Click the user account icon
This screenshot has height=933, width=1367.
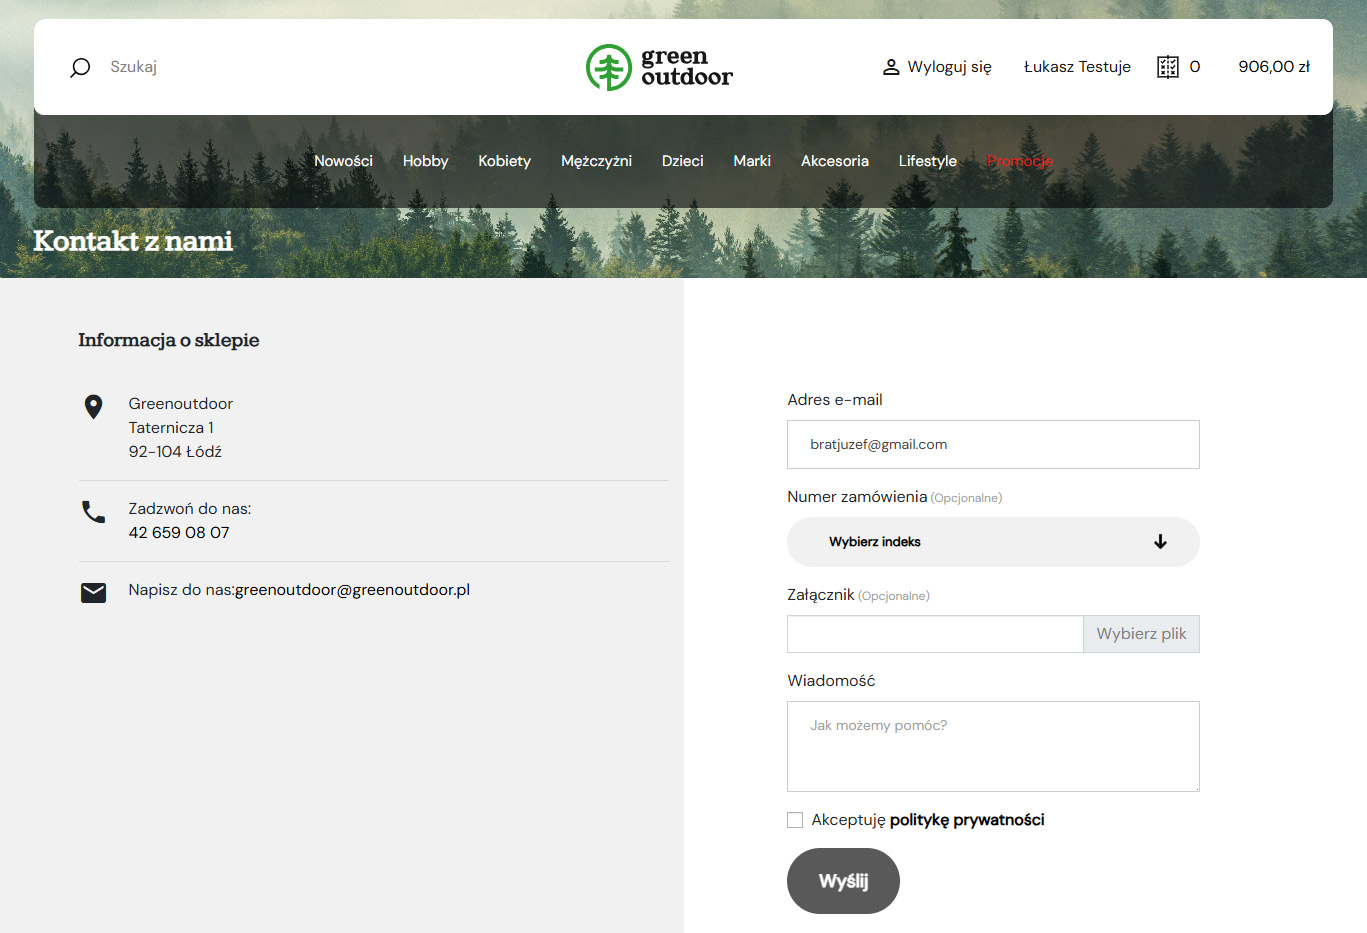[x=890, y=67]
